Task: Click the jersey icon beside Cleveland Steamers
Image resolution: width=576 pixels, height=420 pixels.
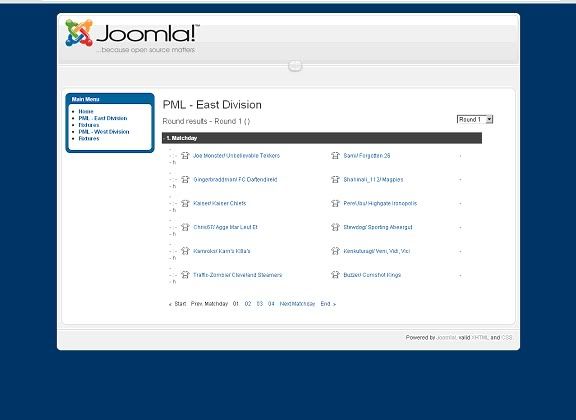Action: [x=185, y=275]
